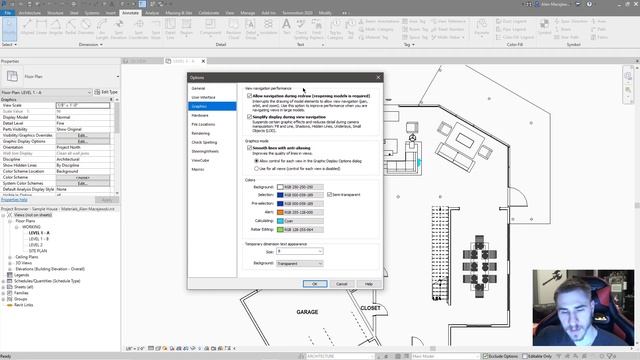Select the Color Fill Legend tool
This screenshot has height=360, width=640.
(x=514, y=37)
